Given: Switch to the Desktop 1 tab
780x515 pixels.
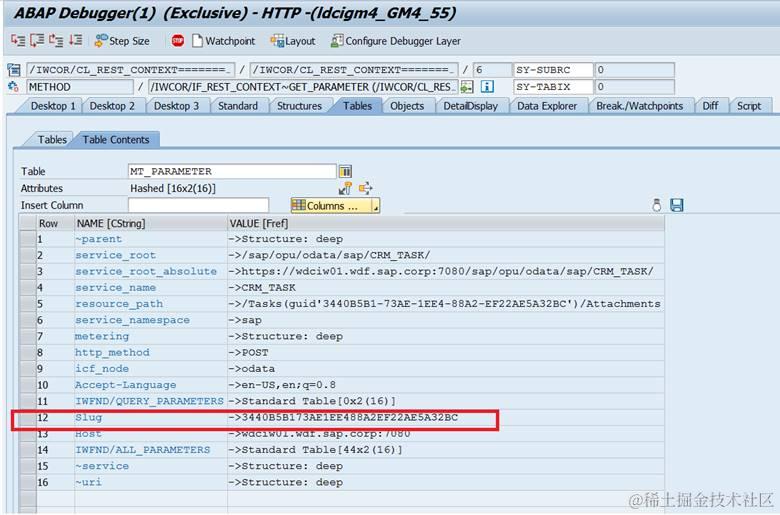Looking at the screenshot, I should tap(53, 106).
